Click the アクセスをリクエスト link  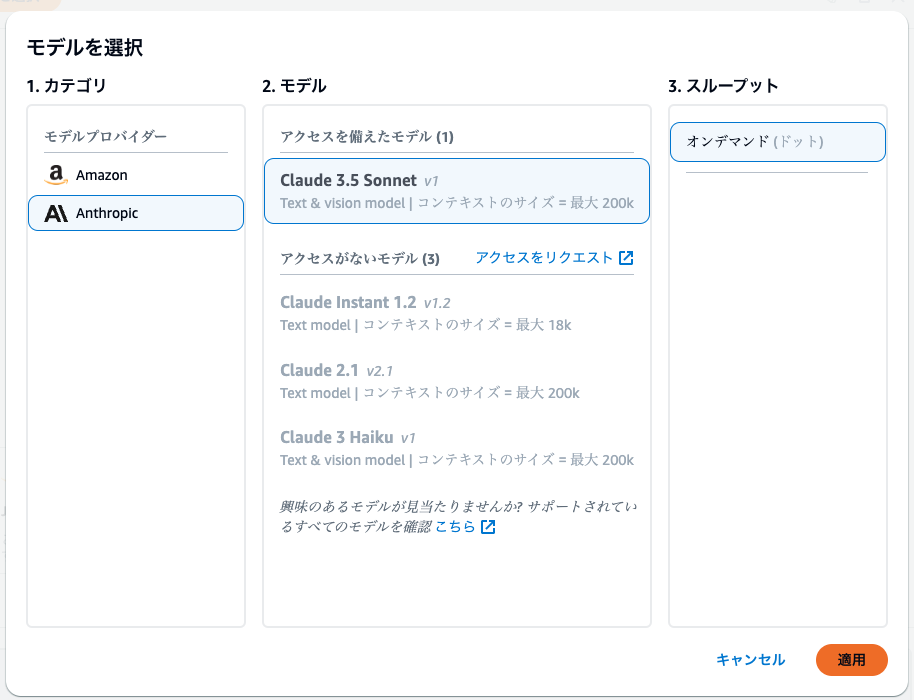(x=544, y=258)
